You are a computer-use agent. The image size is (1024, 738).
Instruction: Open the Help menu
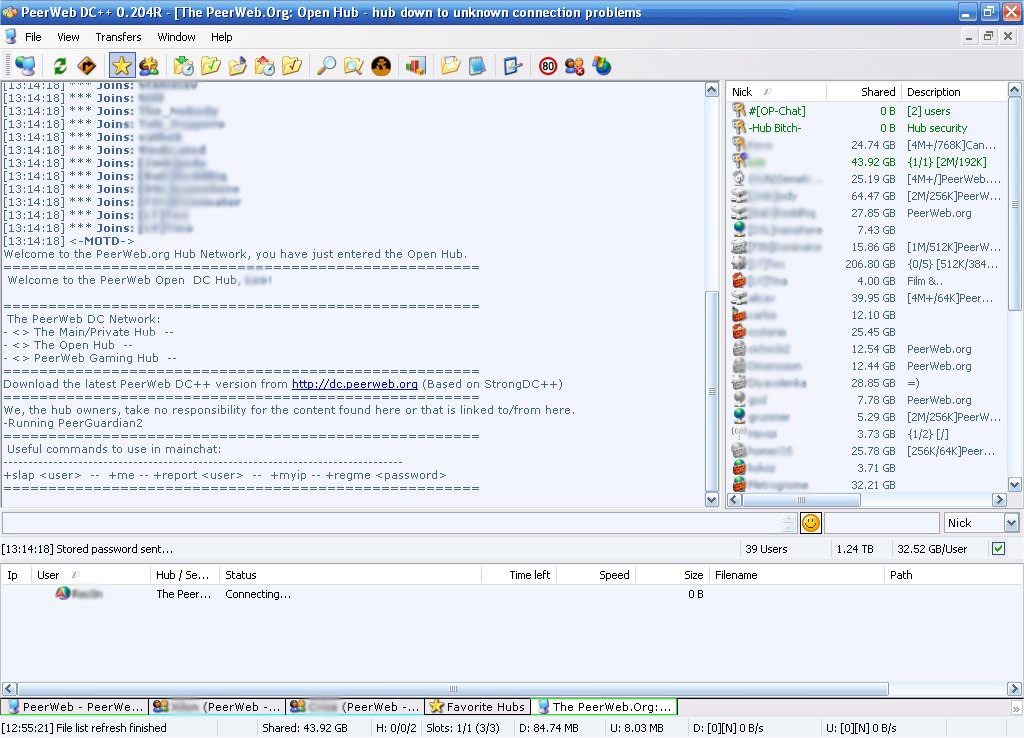pyautogui.click(x=221, y=37)
